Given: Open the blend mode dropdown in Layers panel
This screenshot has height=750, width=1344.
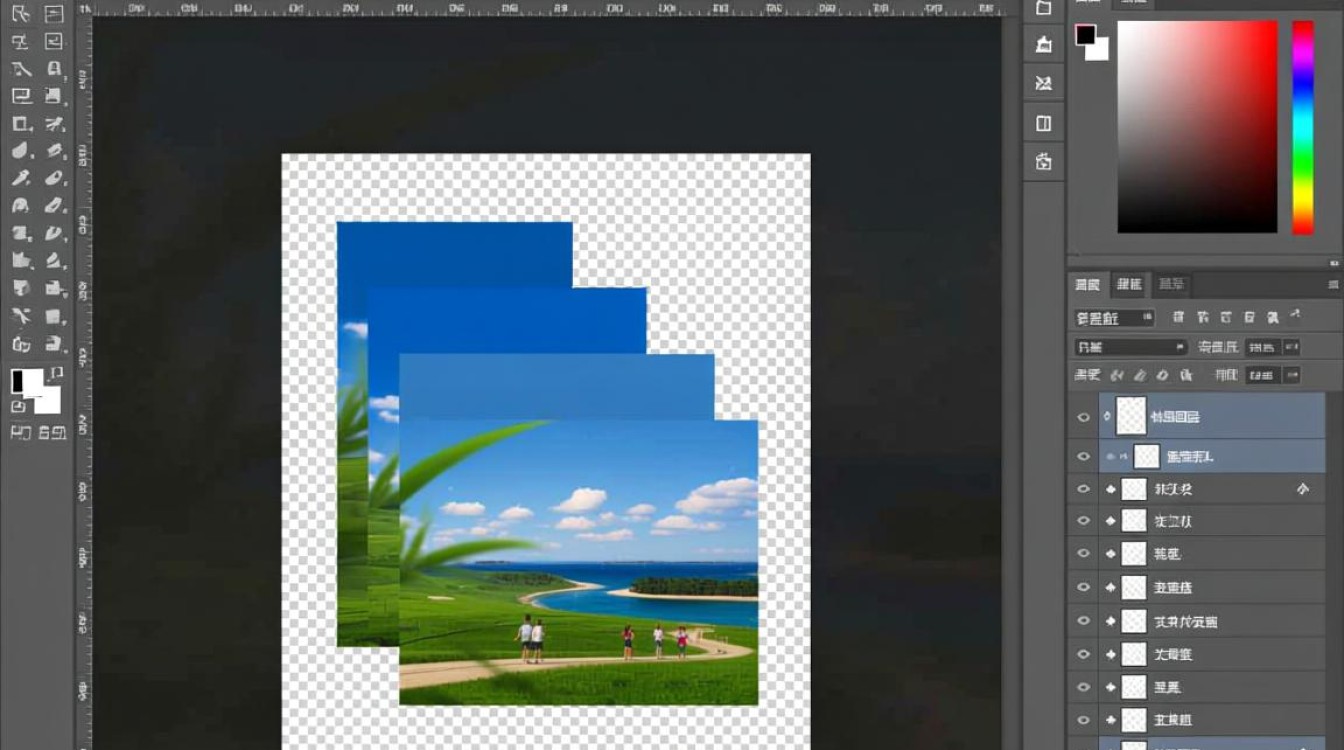Looking at the screenshot, I should point(1131,347).
